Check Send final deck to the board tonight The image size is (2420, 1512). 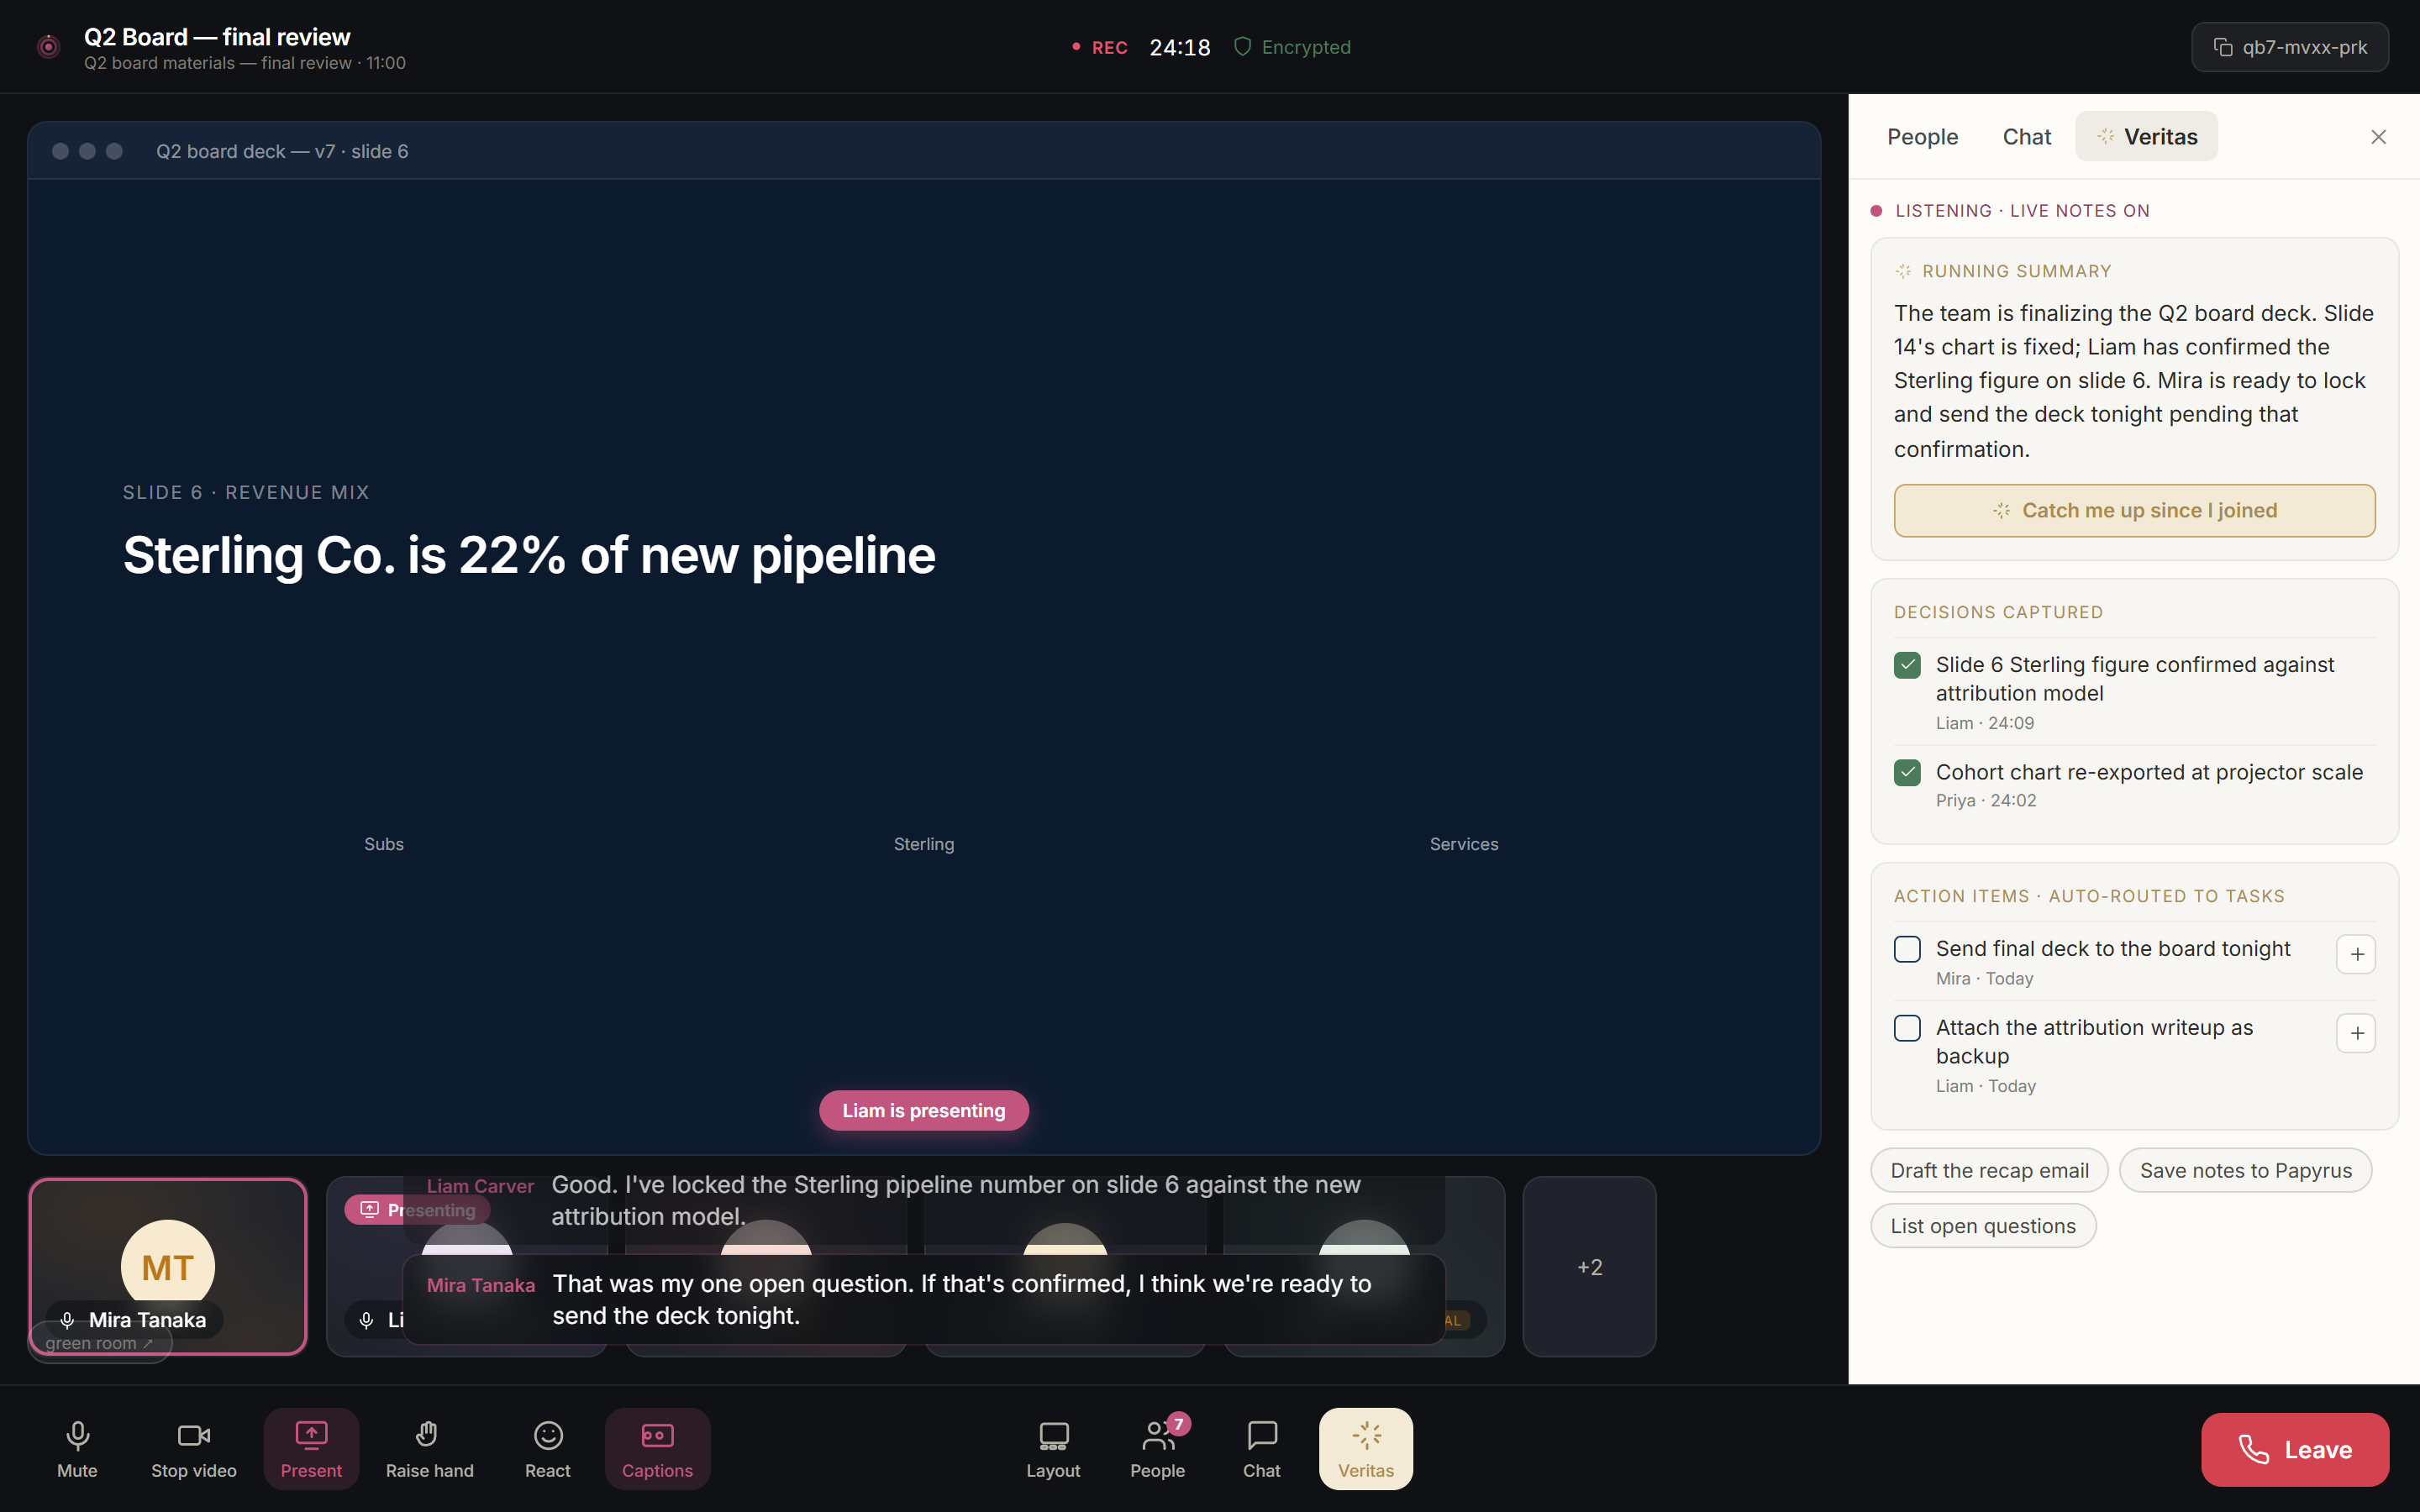coord(1907,949)
